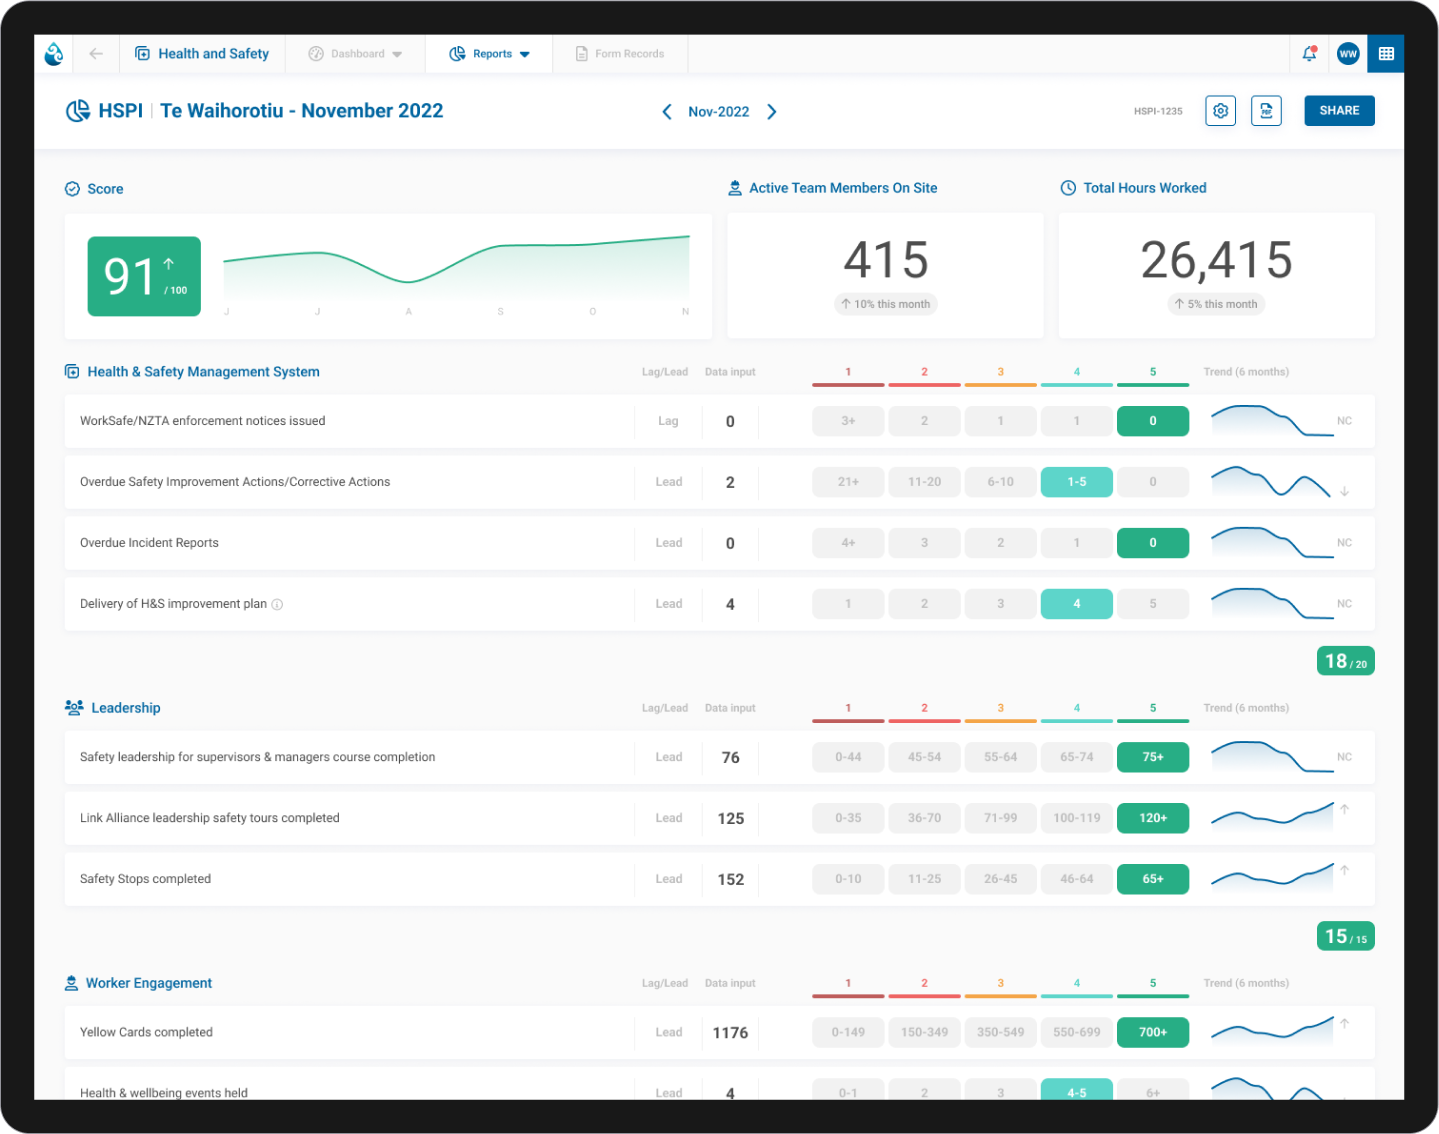Click the WW user avatar
This screenshot has height=1134, width=1439.
(1347, 53)
